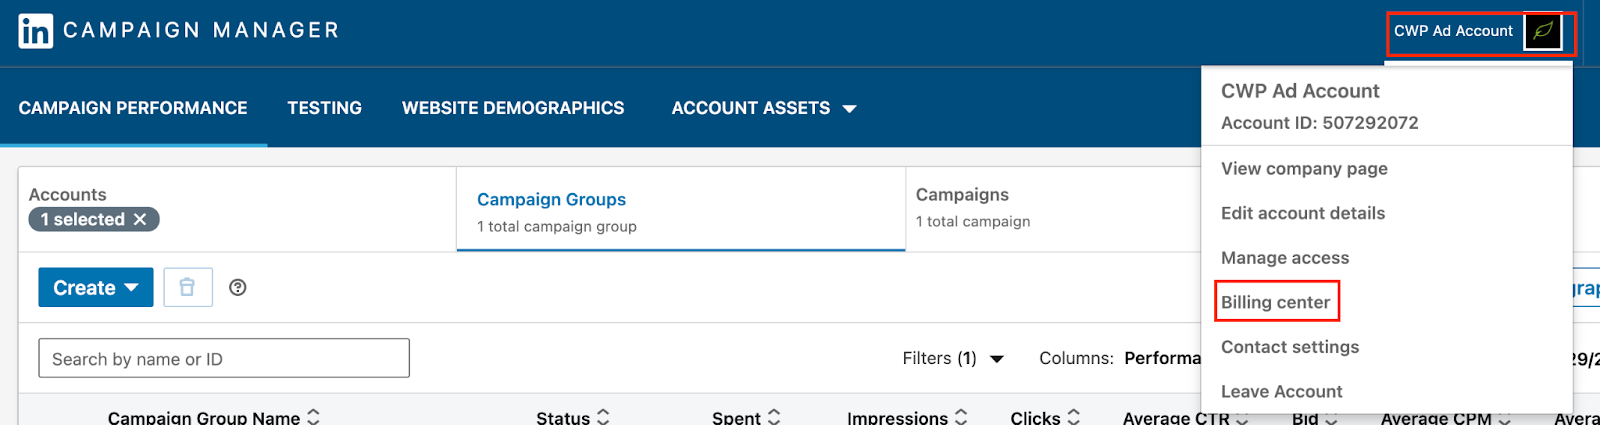Sort by Impressions column arrows

click(x=961, y=417)
